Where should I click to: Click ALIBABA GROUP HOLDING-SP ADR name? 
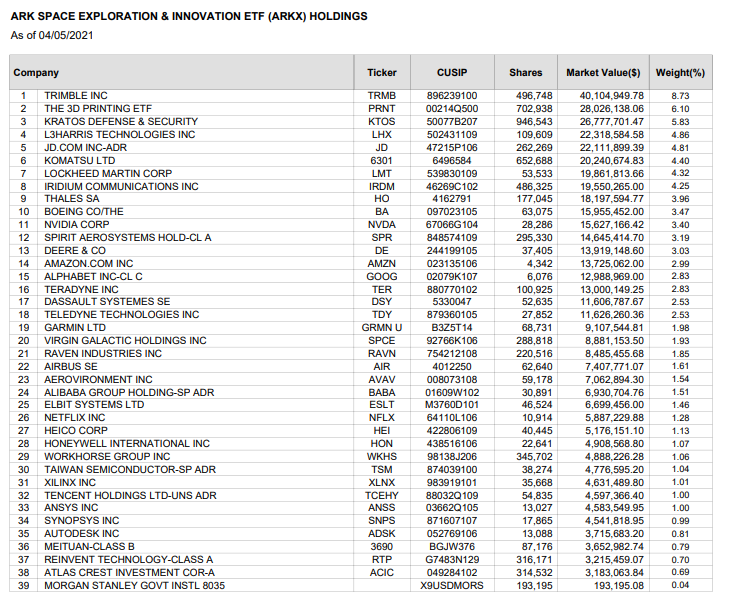tap(129, 393)
